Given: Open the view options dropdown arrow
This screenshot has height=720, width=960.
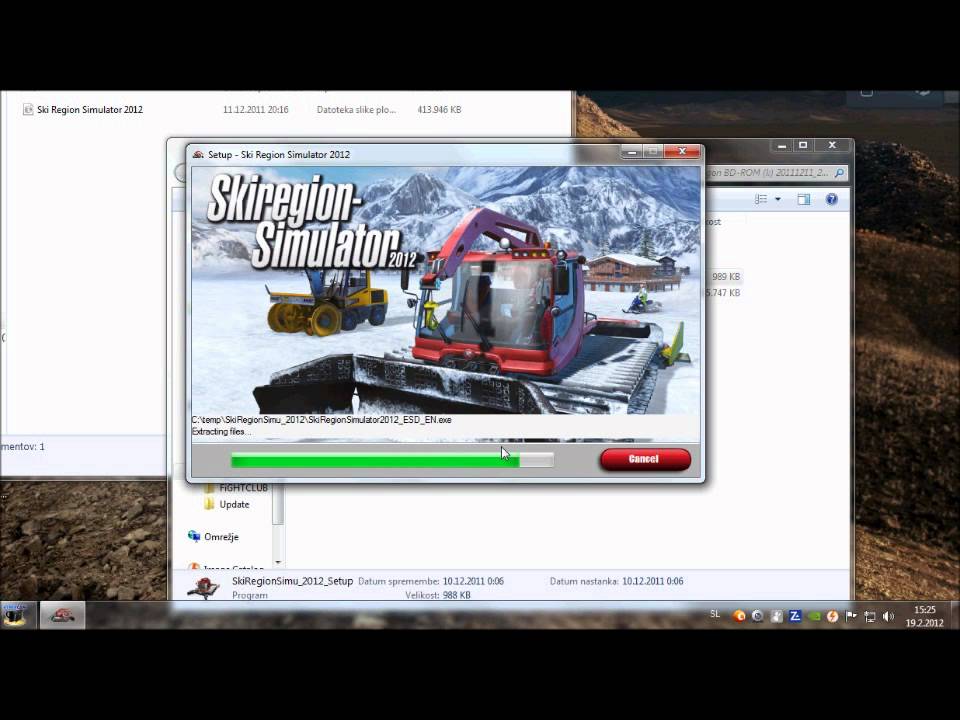Looking at the screenshot, I should 778,200.
